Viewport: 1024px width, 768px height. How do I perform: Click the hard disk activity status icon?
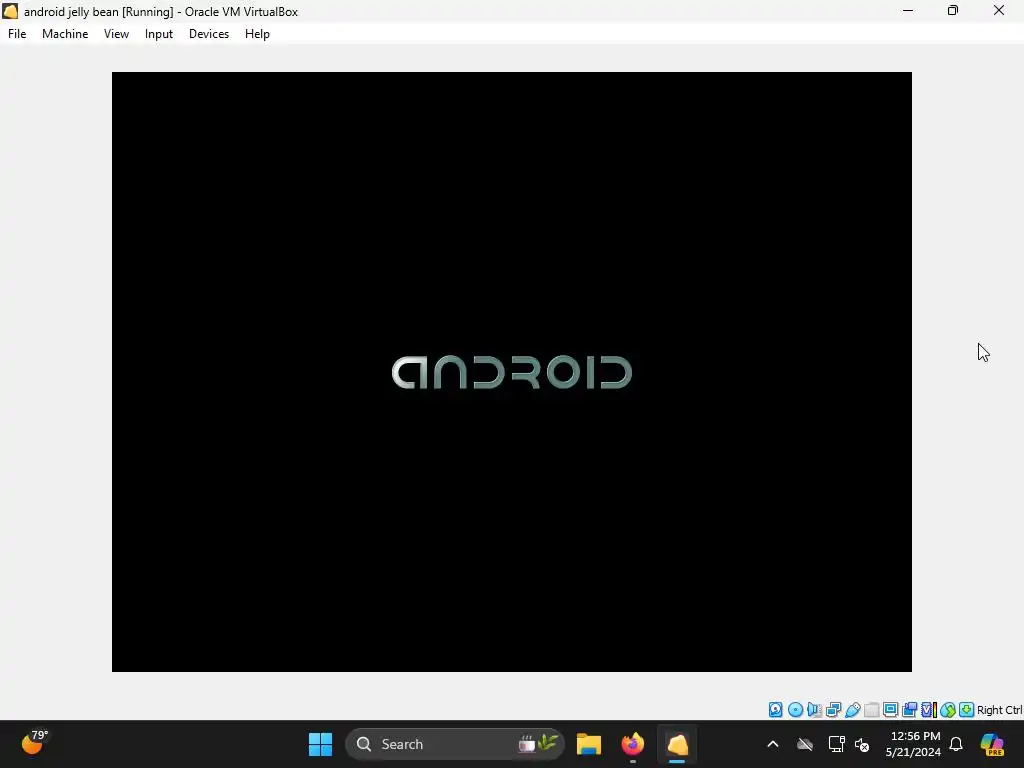tap(775, 710)
